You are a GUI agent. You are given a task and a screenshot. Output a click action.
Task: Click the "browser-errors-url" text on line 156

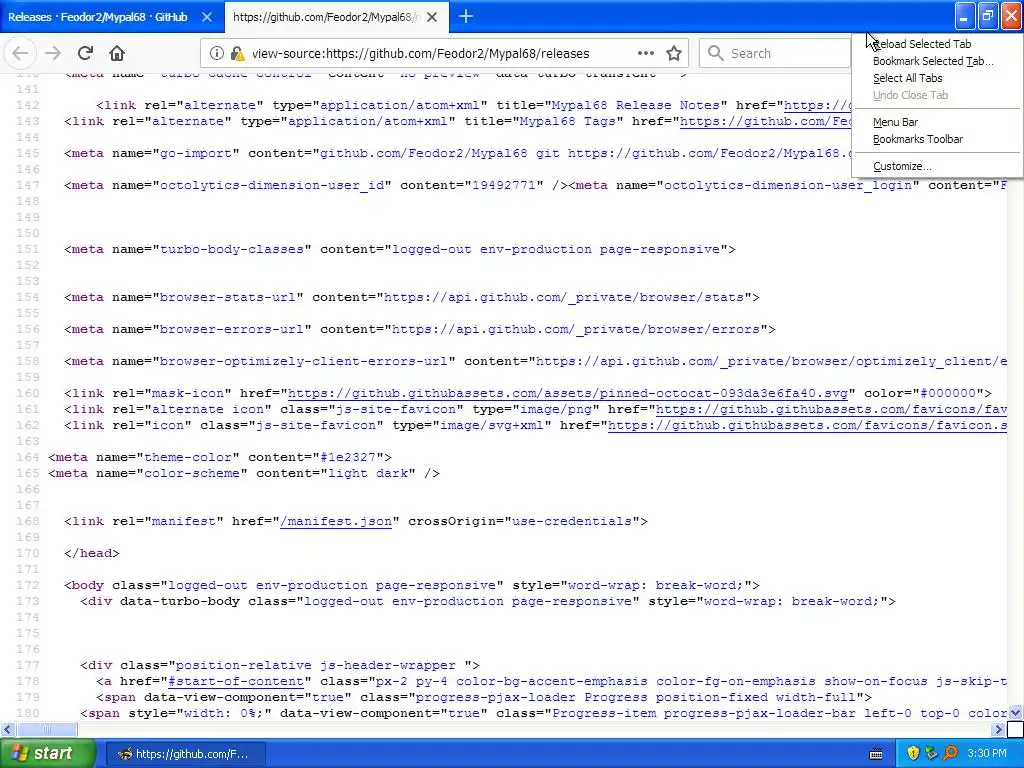(x=232, y=329)
